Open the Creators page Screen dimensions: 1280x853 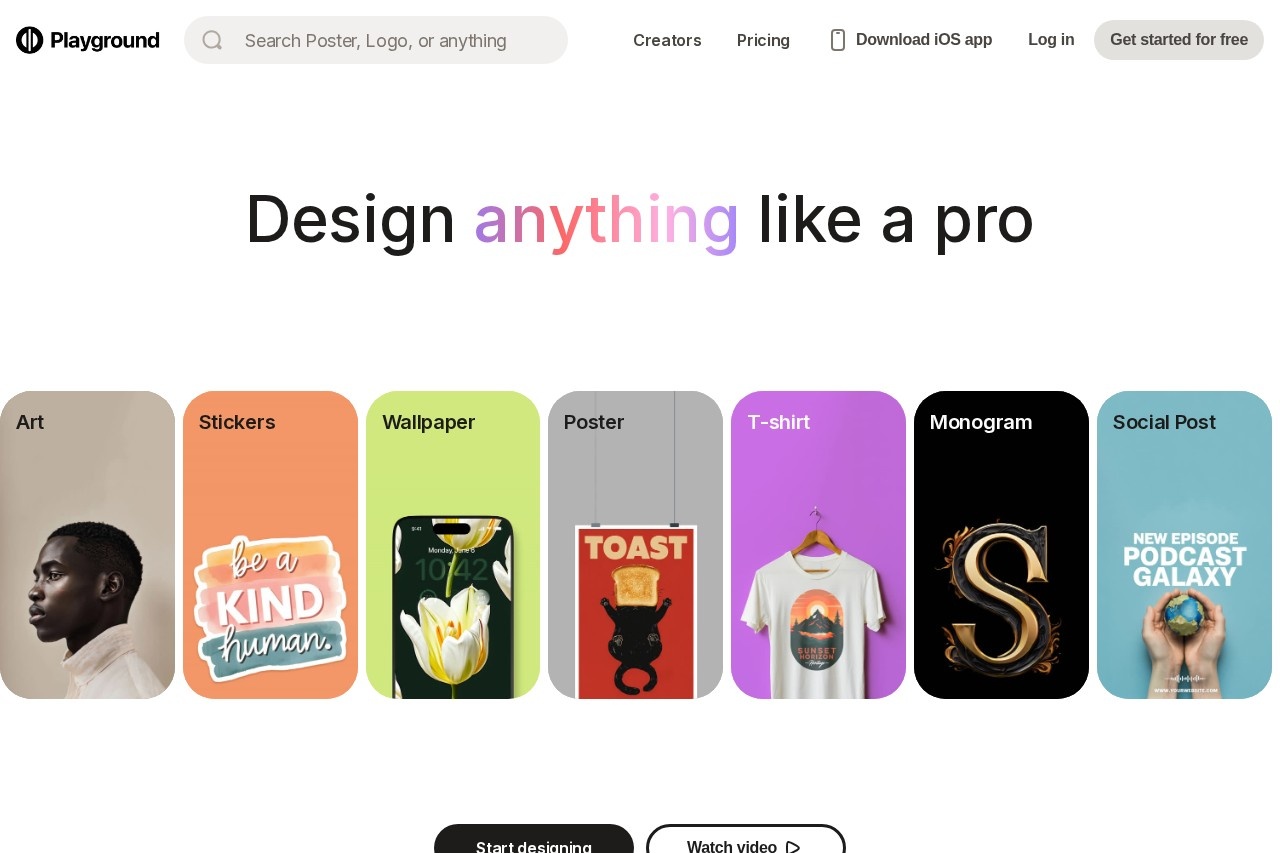(x=667, y=40)
